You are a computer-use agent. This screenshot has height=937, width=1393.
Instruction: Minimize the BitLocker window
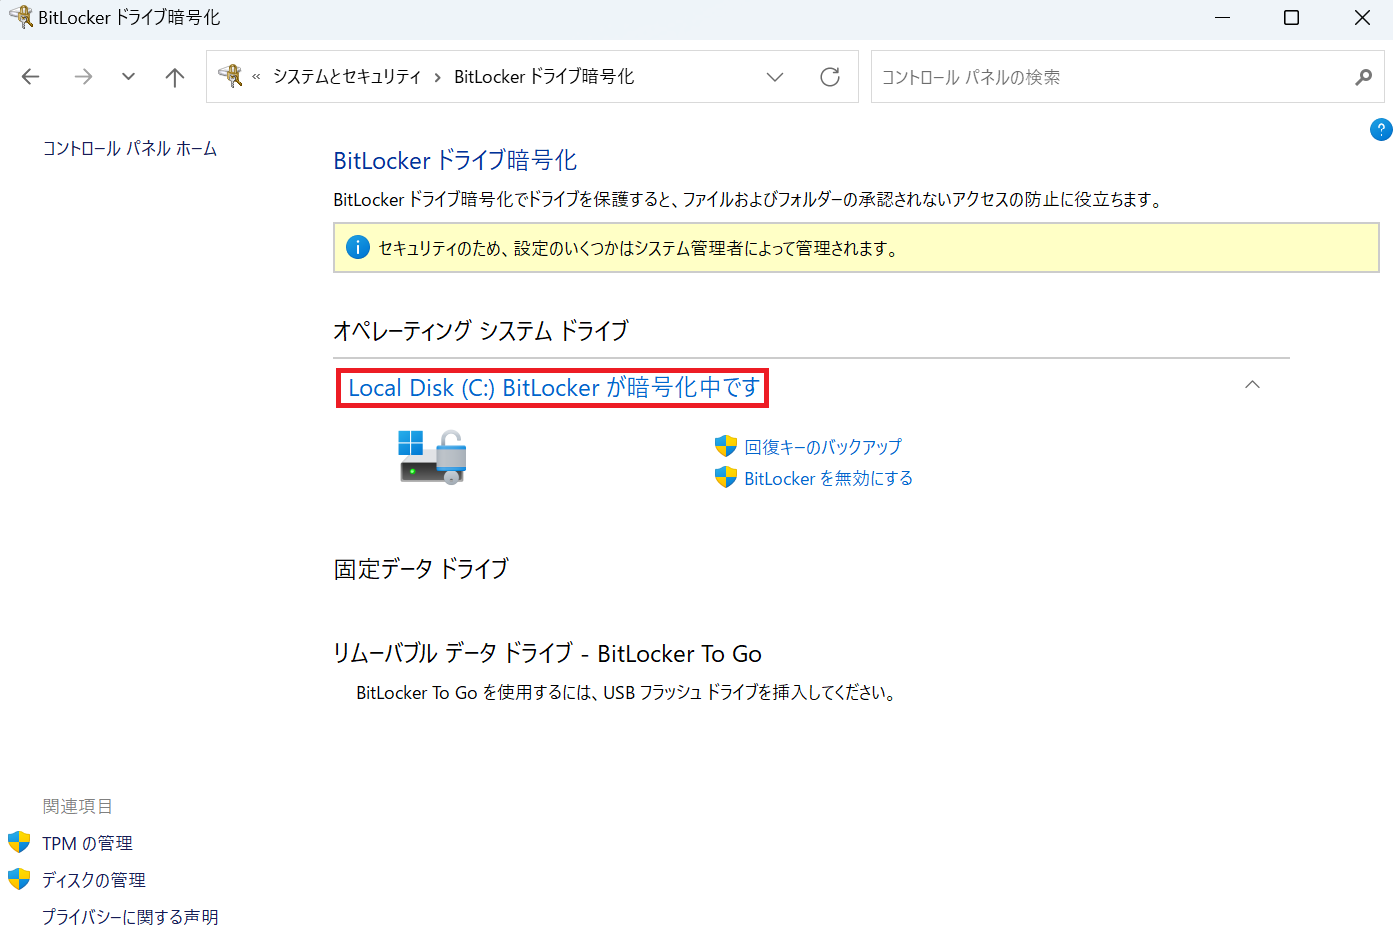click(1222, 18)
